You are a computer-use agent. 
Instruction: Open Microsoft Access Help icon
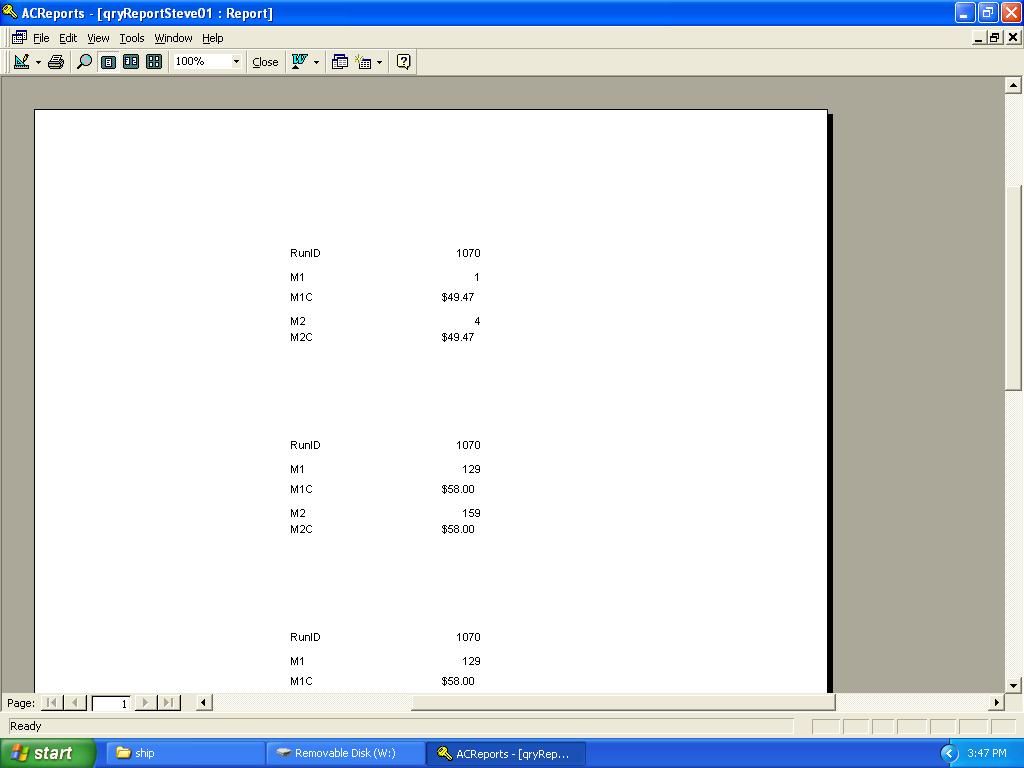[x=404, y=61]
